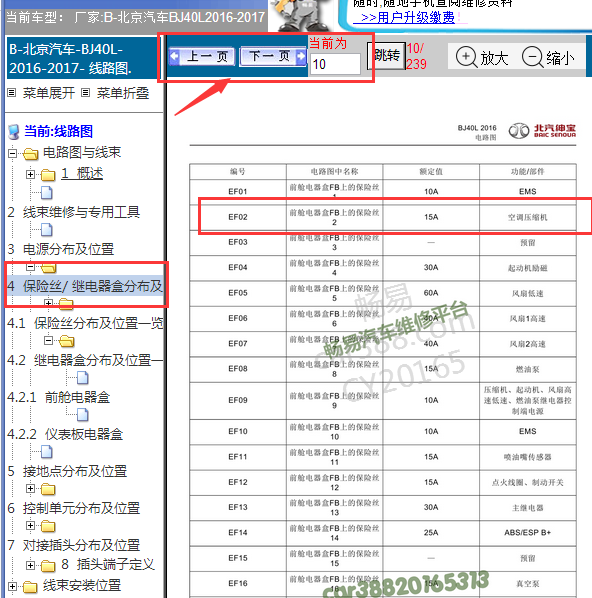592x598 pixels.
Task: Open the 线束安装位置 folder item
Action: click(x=82, y=585)
